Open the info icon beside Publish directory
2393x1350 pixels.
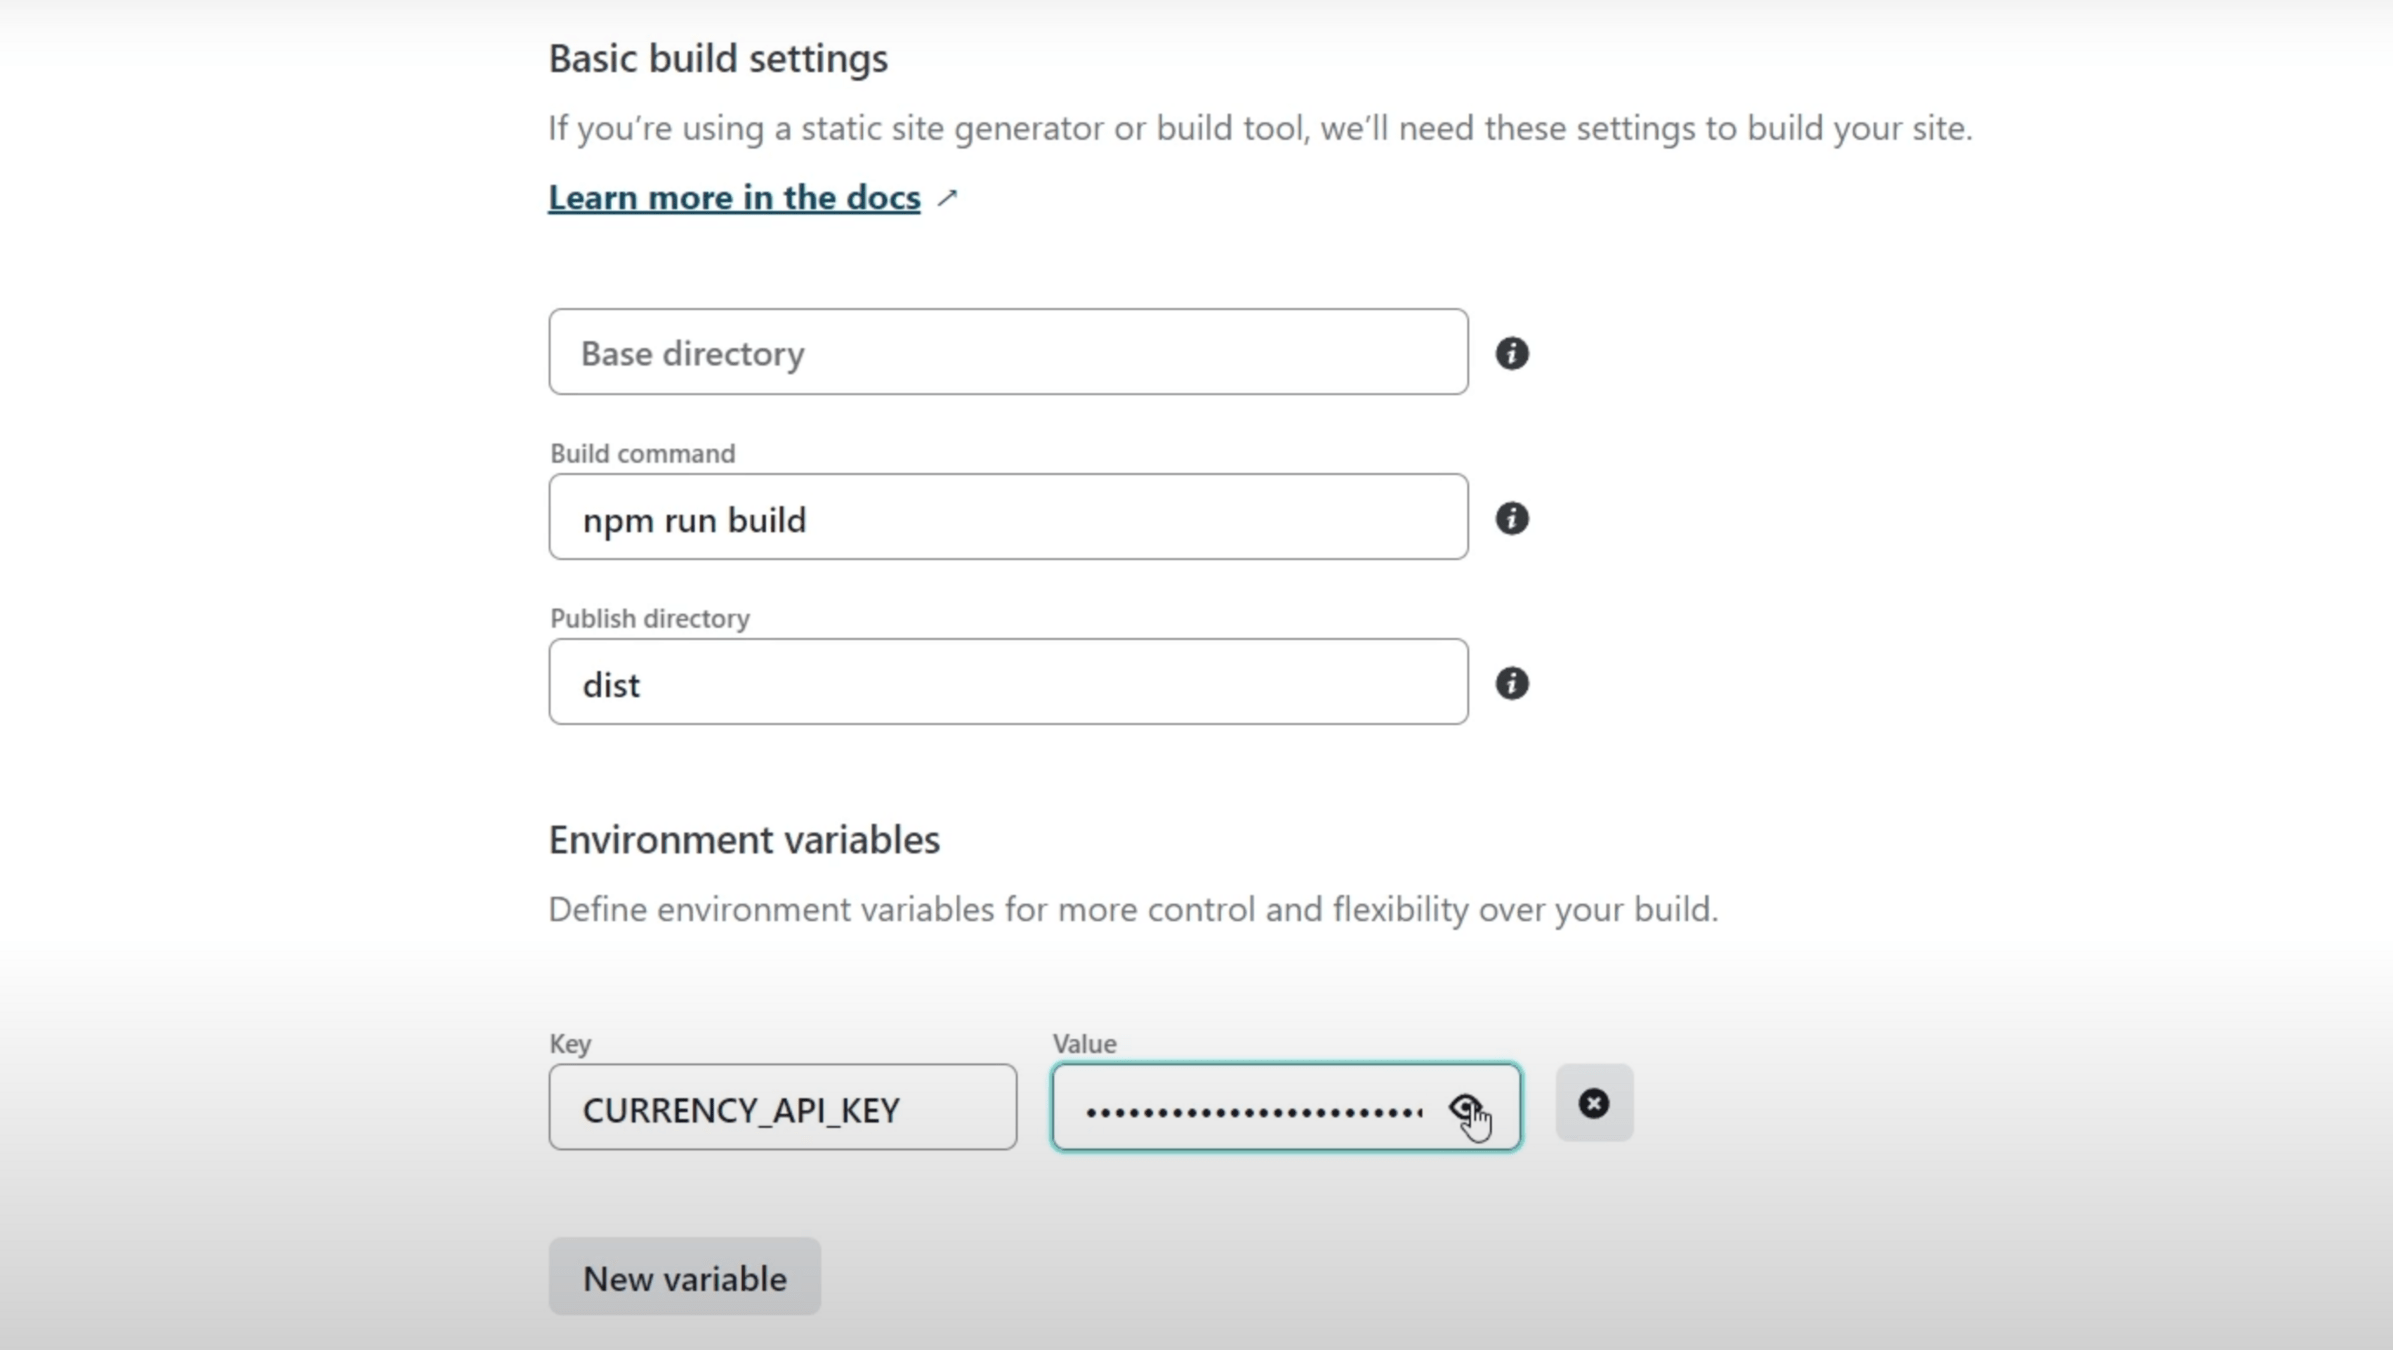coord(1511,683)
